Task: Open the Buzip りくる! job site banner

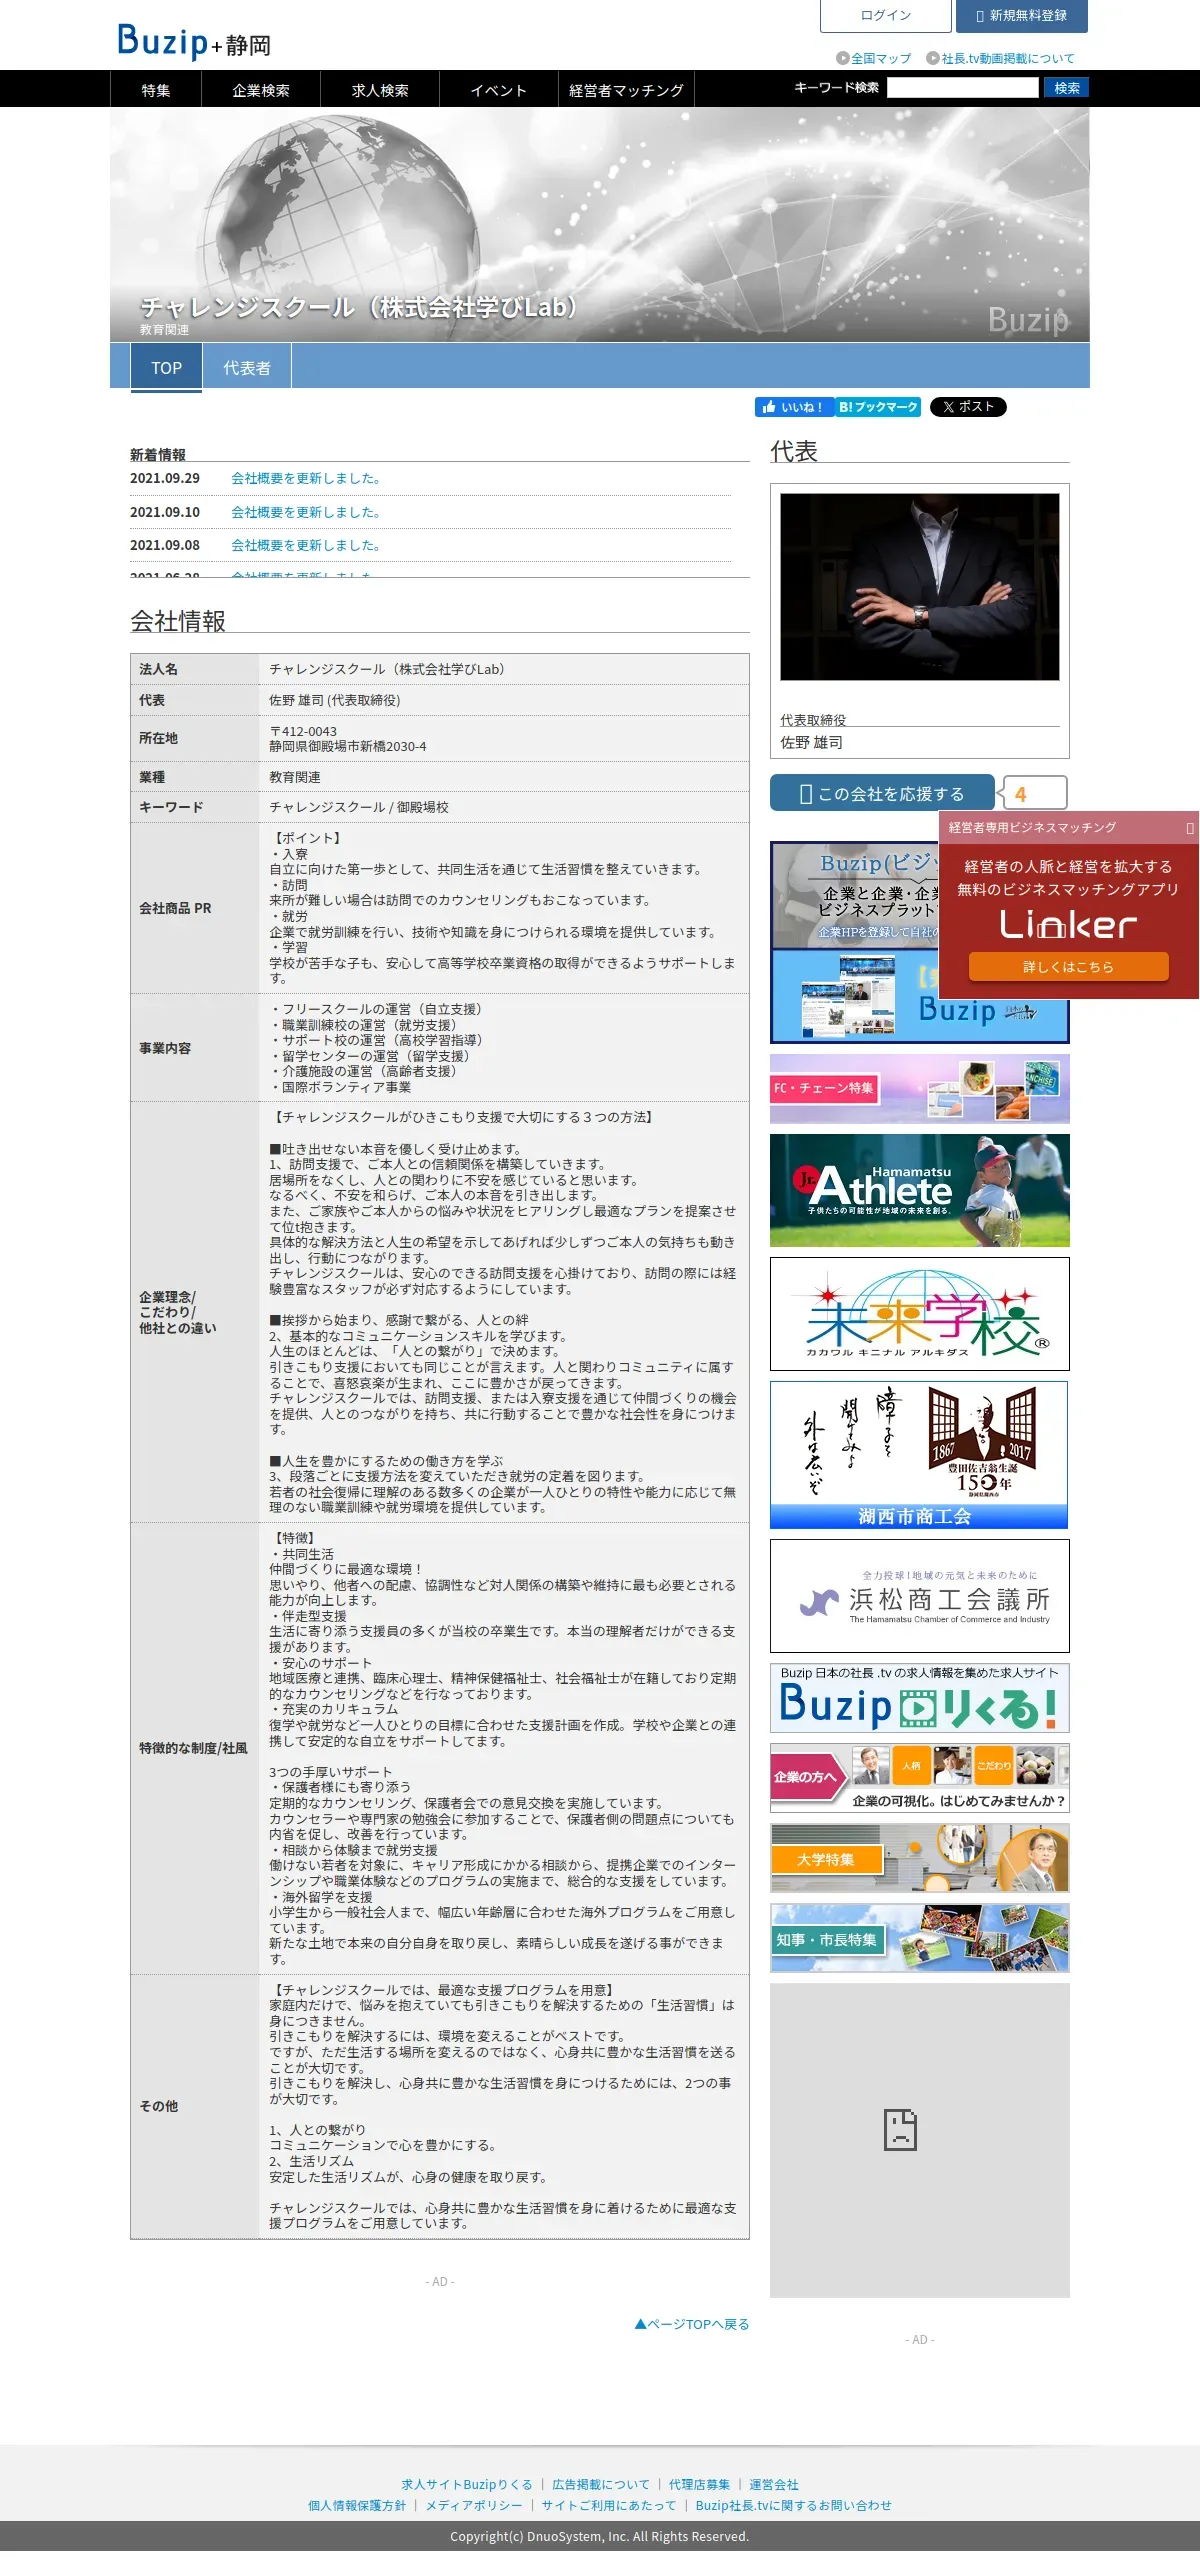Action: (x=919, y=1698)
